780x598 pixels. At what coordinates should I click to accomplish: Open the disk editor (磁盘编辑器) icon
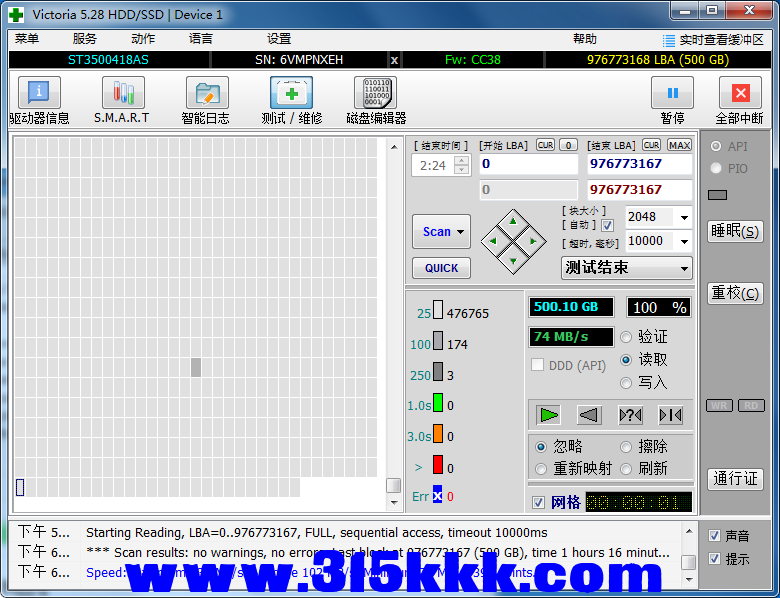coord(375,93)
